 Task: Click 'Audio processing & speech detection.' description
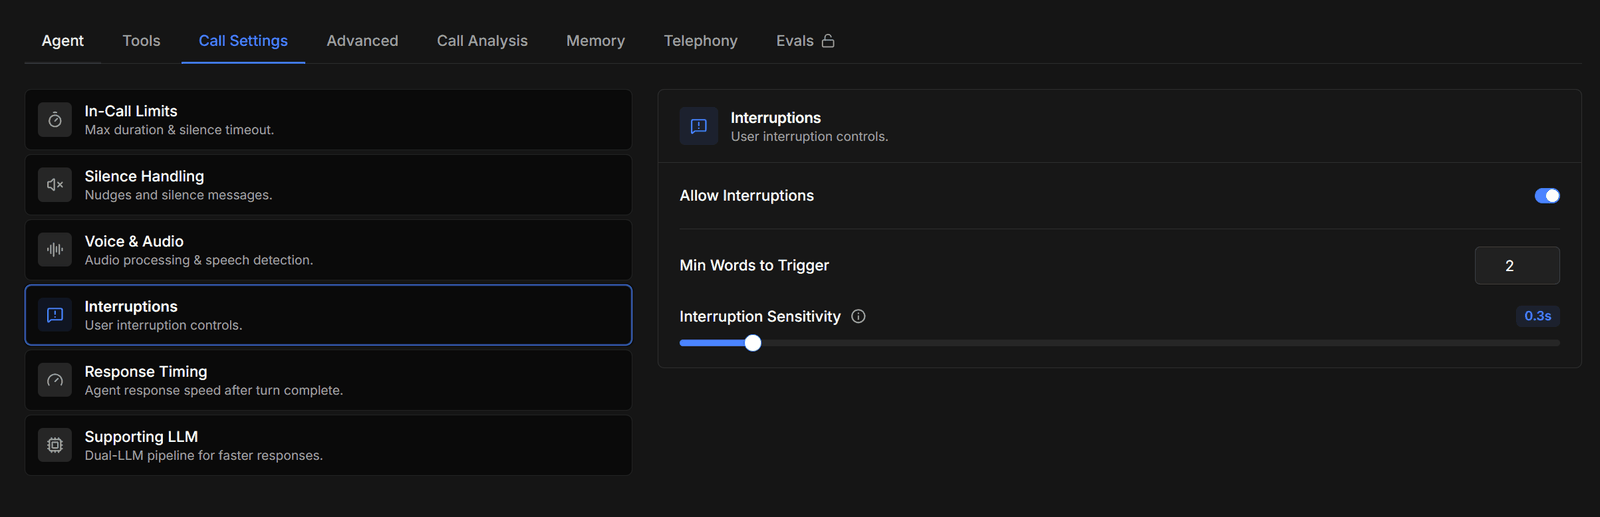click(x=199, y=260)
